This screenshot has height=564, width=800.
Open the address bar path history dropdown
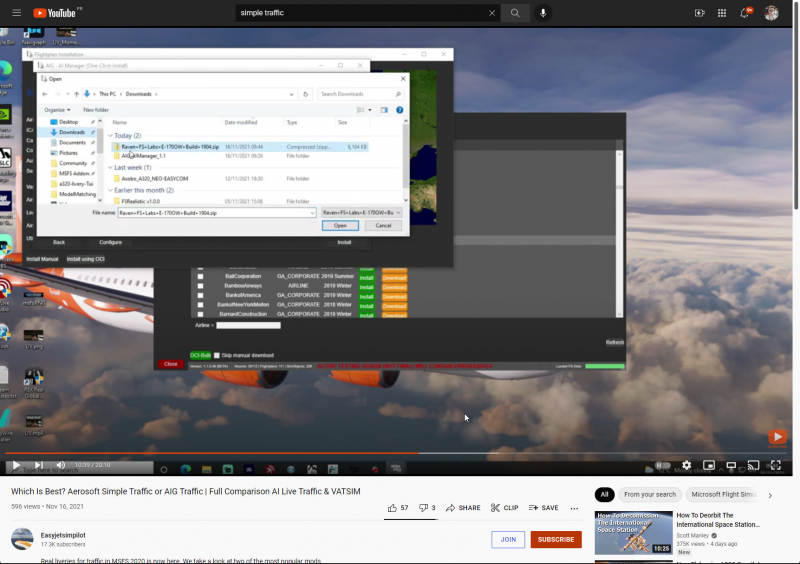tap(291, 94)
